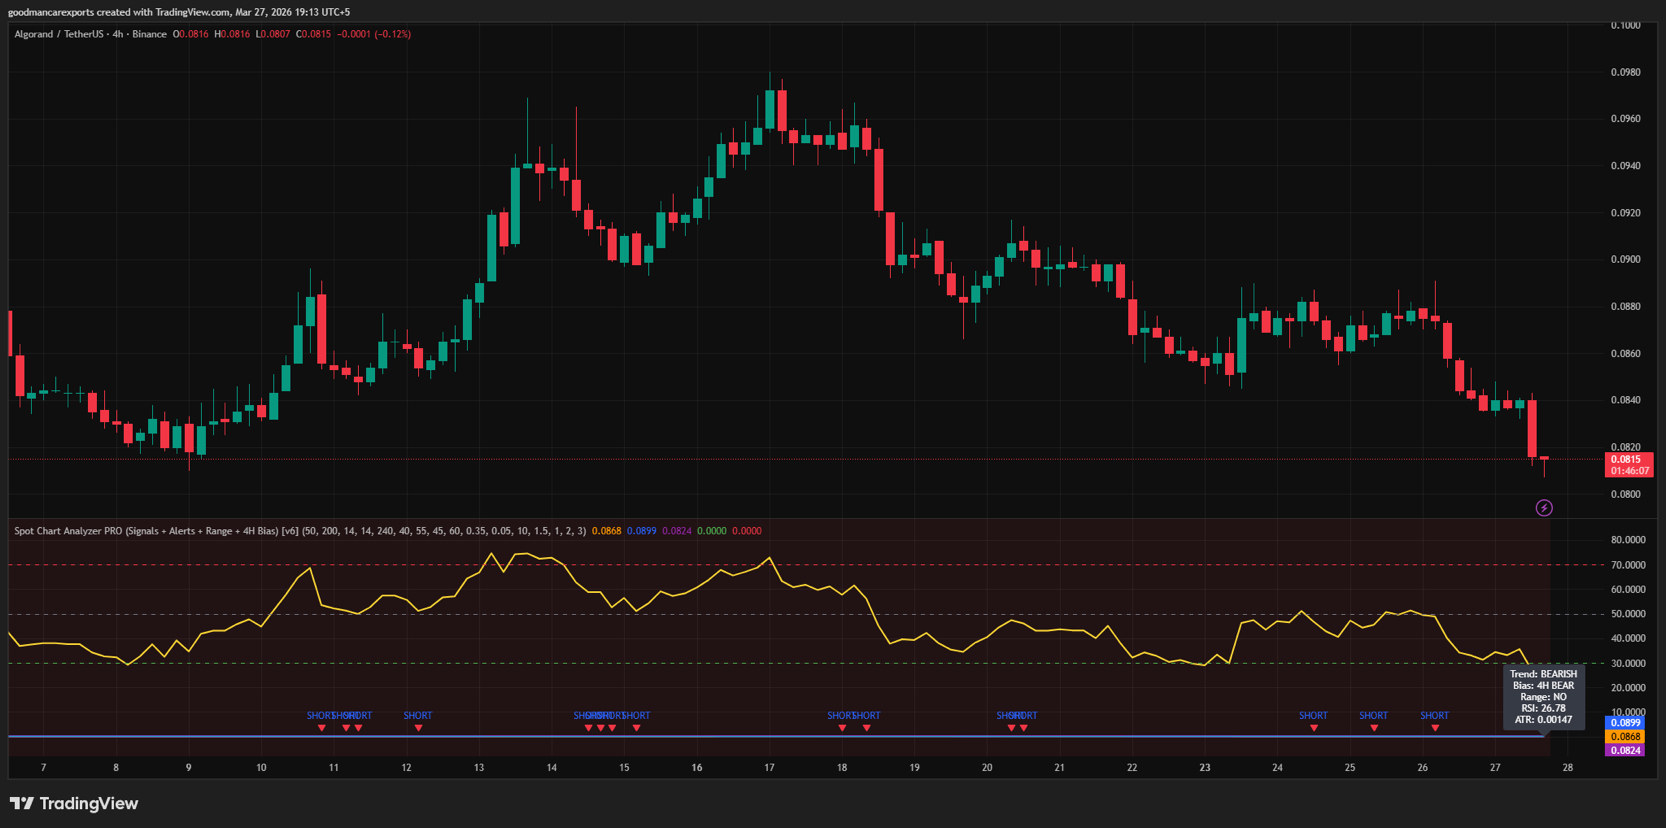Click the red SHORT arrow near date 12
Screen dimensions: 1666x828
click(418, 727)
